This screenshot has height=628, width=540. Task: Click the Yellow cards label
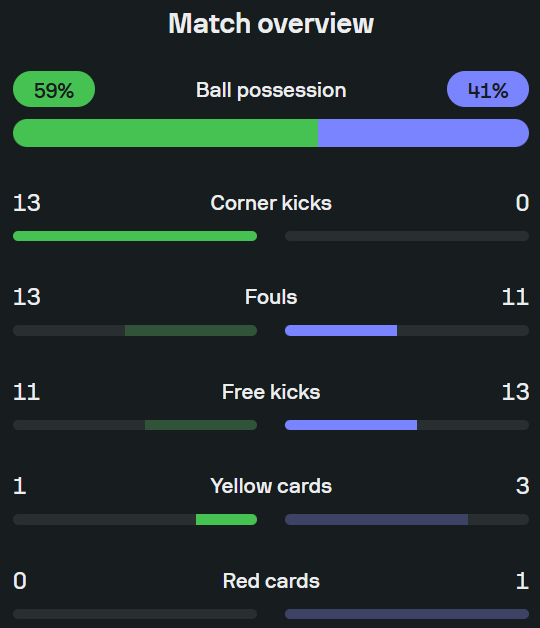pyautogui.click(x=271, y=486)
